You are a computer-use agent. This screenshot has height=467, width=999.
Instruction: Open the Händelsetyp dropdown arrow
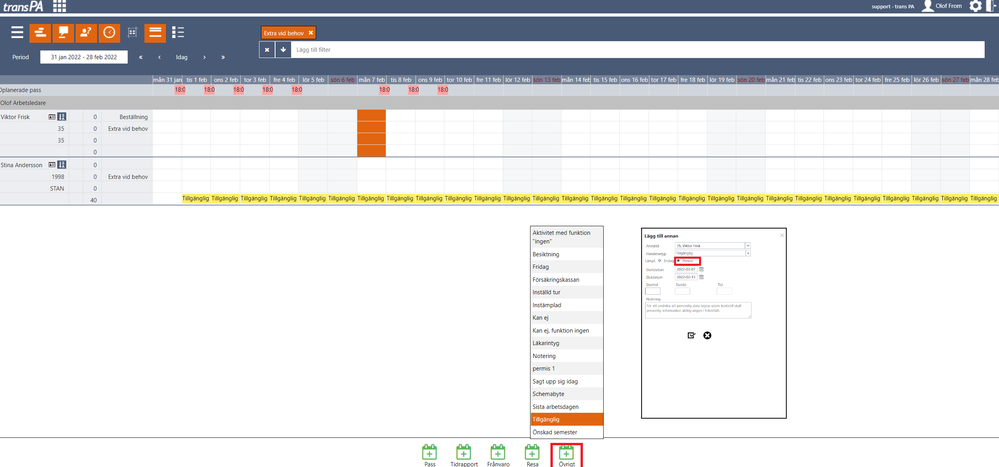(748, 253)
